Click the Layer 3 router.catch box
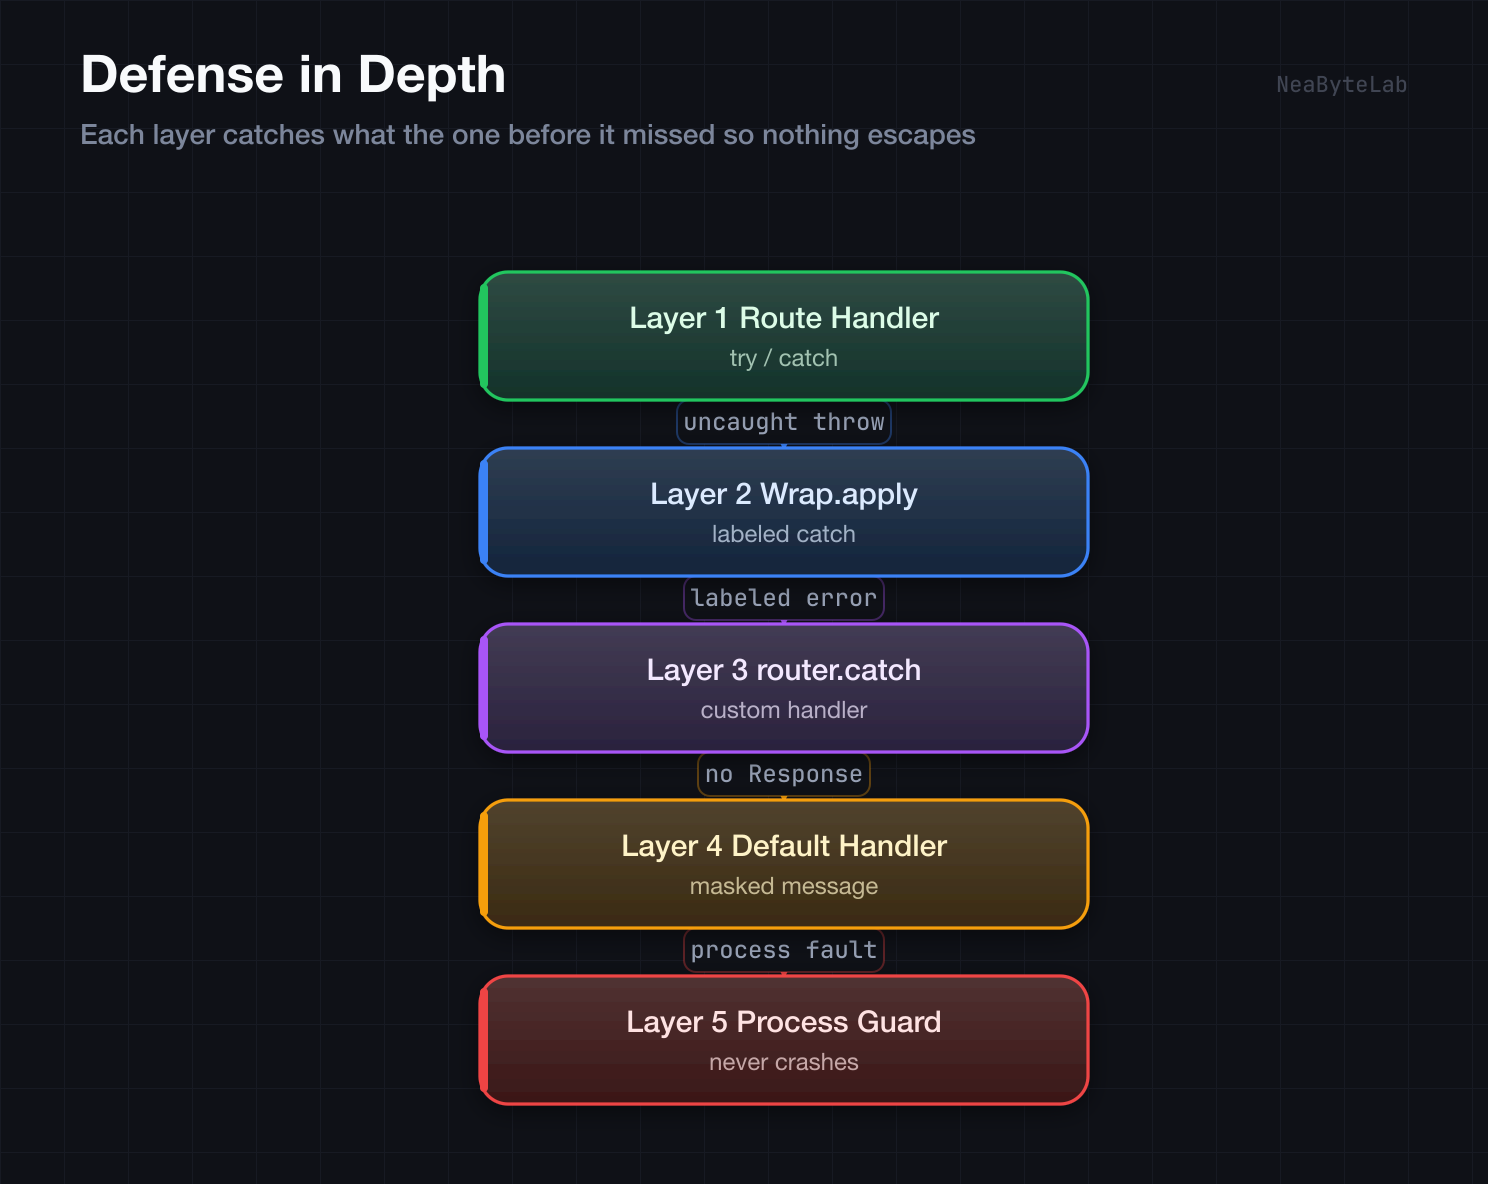The height and width of the screenshot is (1184, 1488). (x=784, y=688)
